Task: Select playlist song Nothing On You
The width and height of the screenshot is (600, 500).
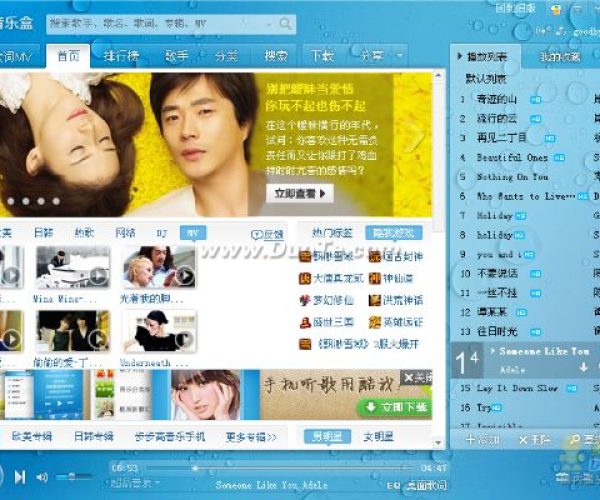Action: [x=512, y=177]
